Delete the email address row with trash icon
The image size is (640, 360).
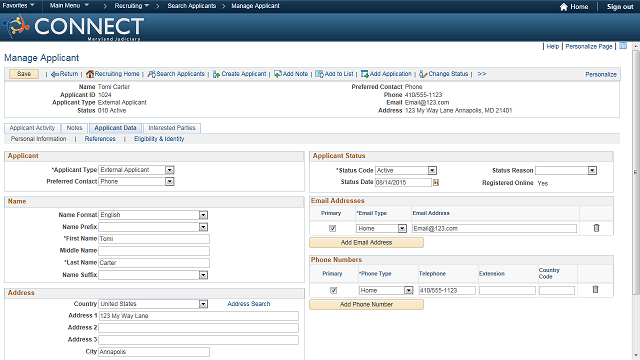tap(596, 228)
